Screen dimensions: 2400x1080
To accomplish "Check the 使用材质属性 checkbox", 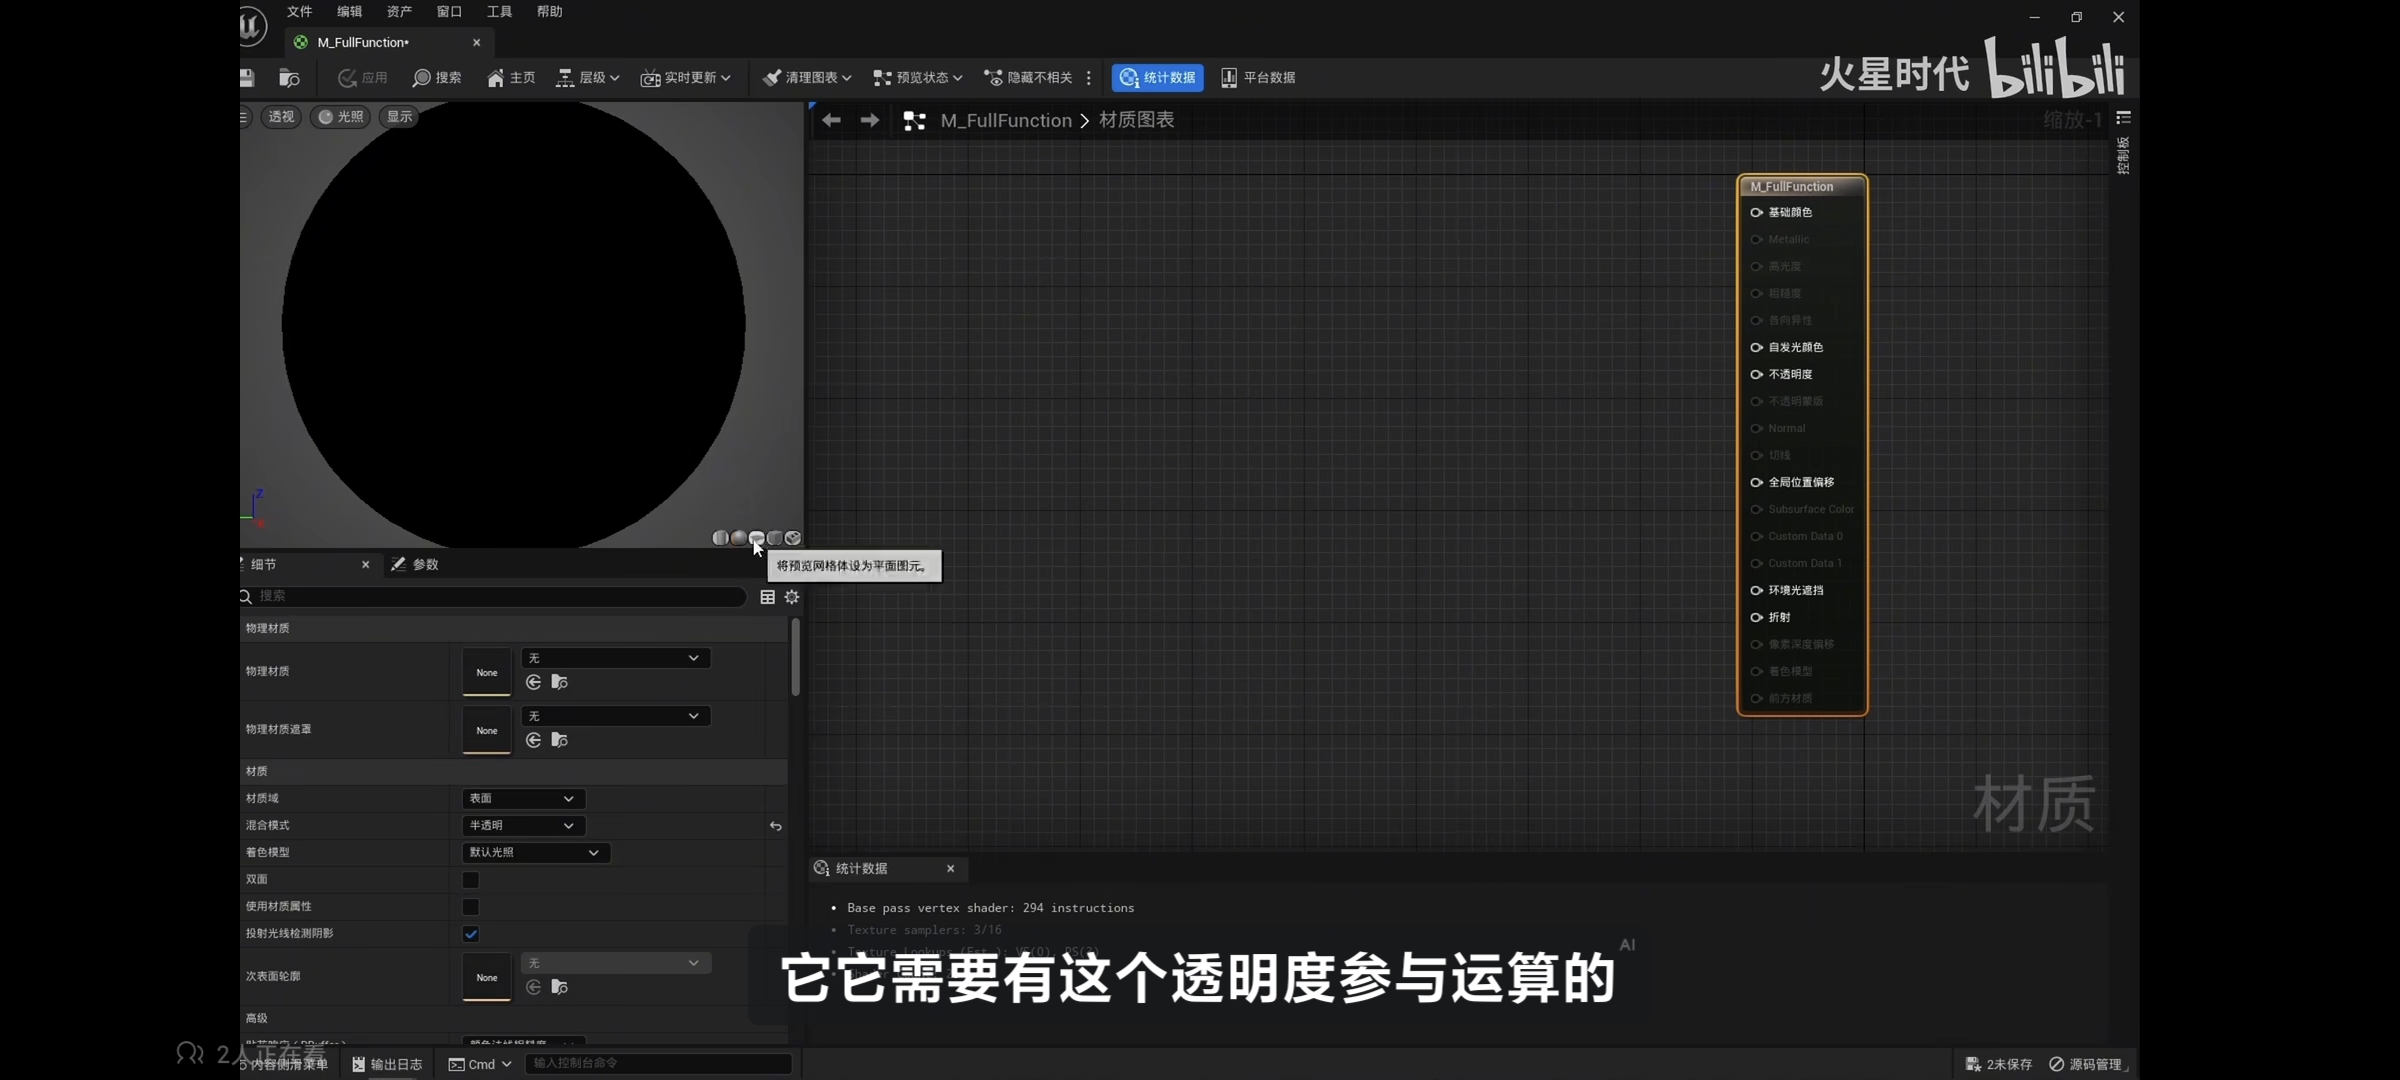I will 471,907.
